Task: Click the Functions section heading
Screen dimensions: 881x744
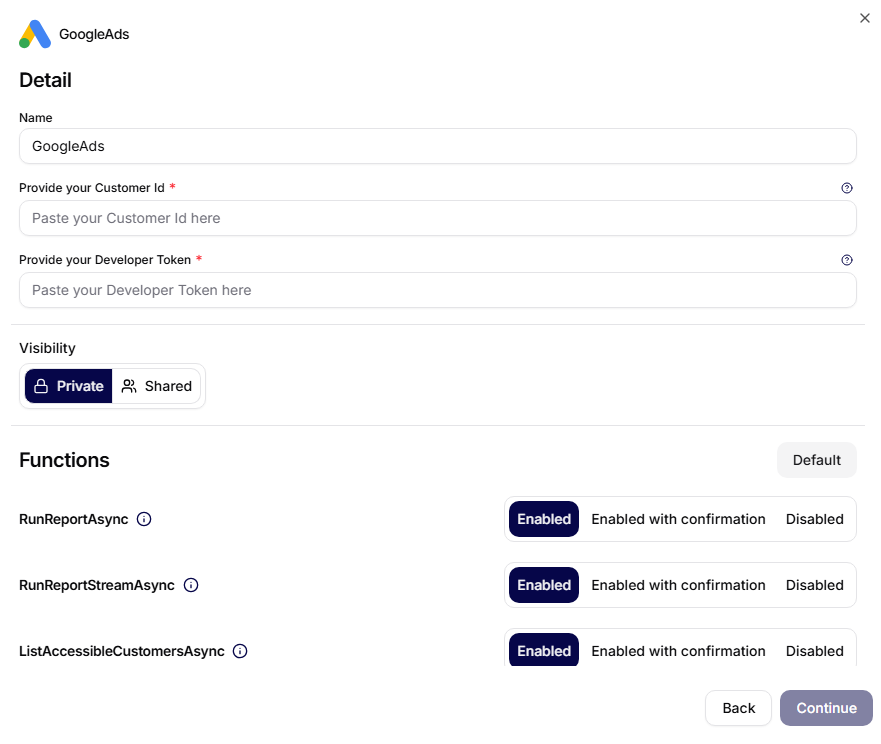Action: coord(64,460)
